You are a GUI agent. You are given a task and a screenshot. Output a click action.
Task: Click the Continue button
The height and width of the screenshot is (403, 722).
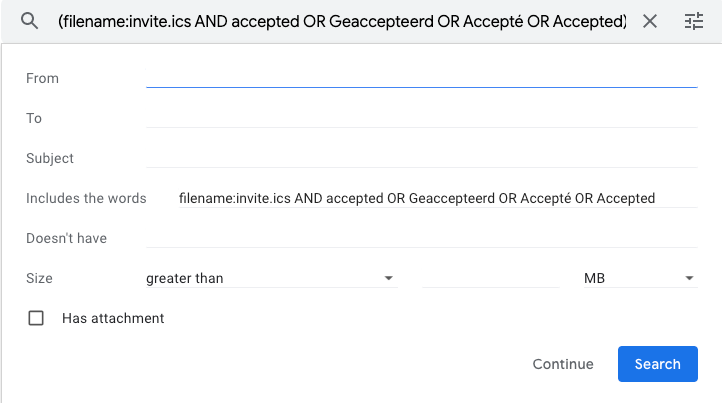[x=563, y=364]
